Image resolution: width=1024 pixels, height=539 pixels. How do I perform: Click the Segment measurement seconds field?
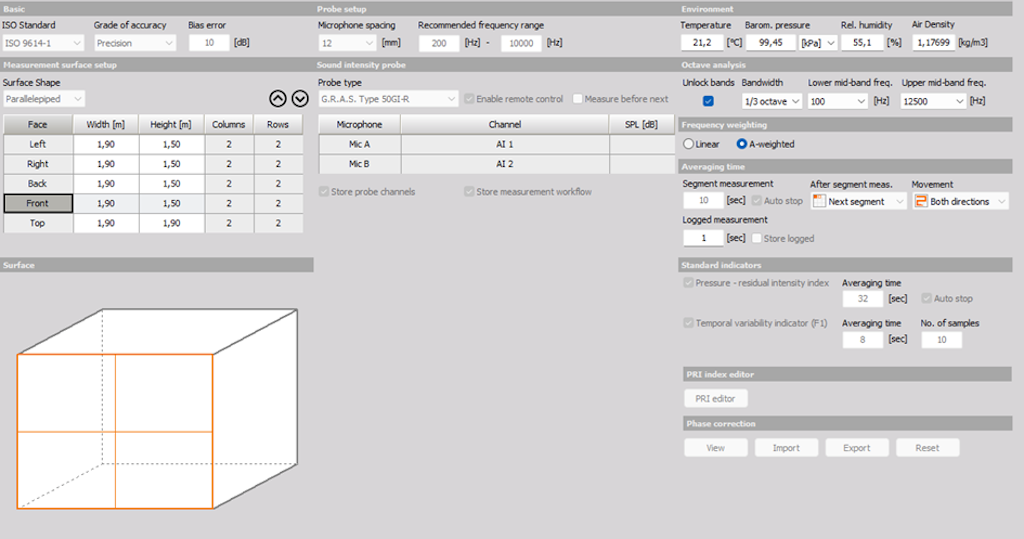coord(703,201)
